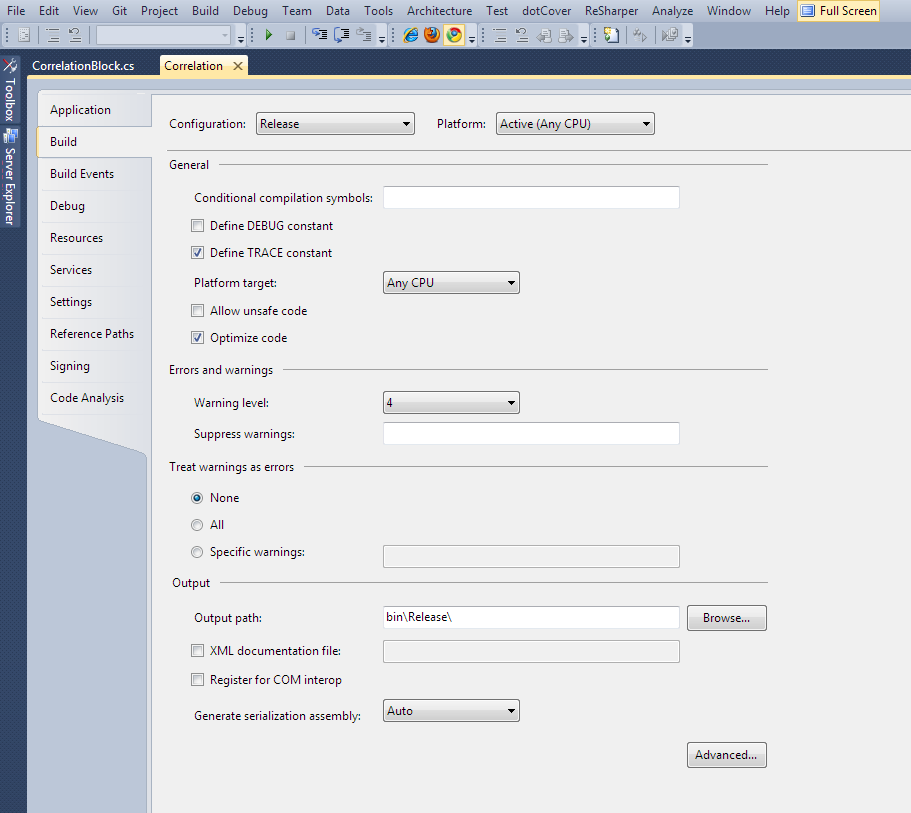The image size is (911, 813).
Task: Enable Allow unsafe code checkbox
Action: (198, 311)
